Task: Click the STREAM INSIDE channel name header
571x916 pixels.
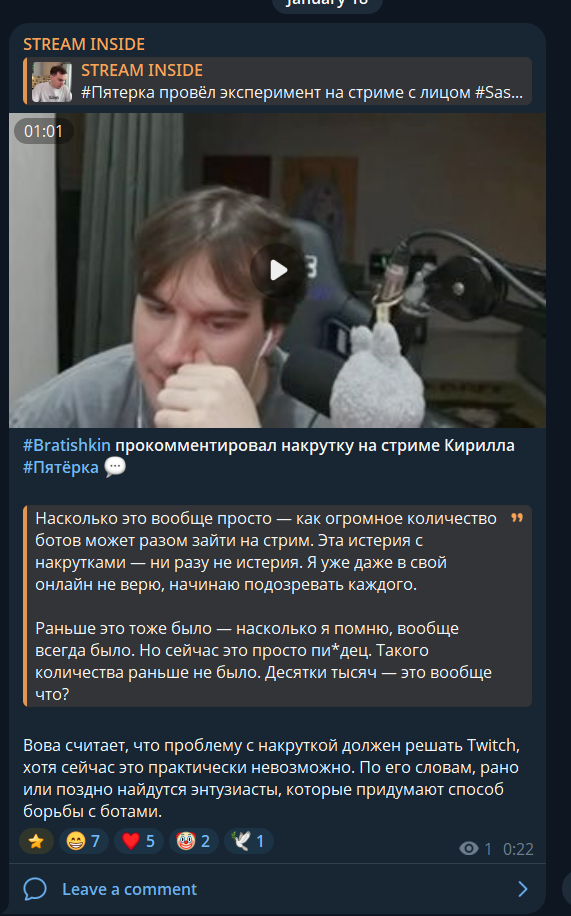Action: point(84,44)
